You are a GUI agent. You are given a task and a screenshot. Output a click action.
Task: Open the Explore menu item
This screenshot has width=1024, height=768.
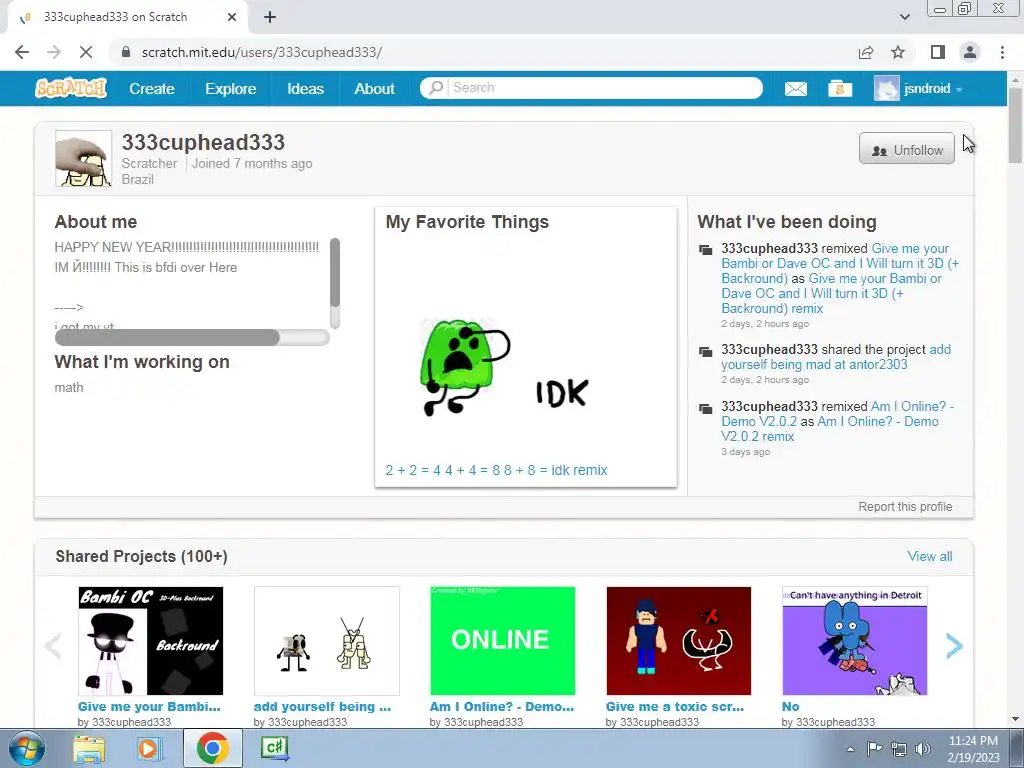(x=231, y=89)
